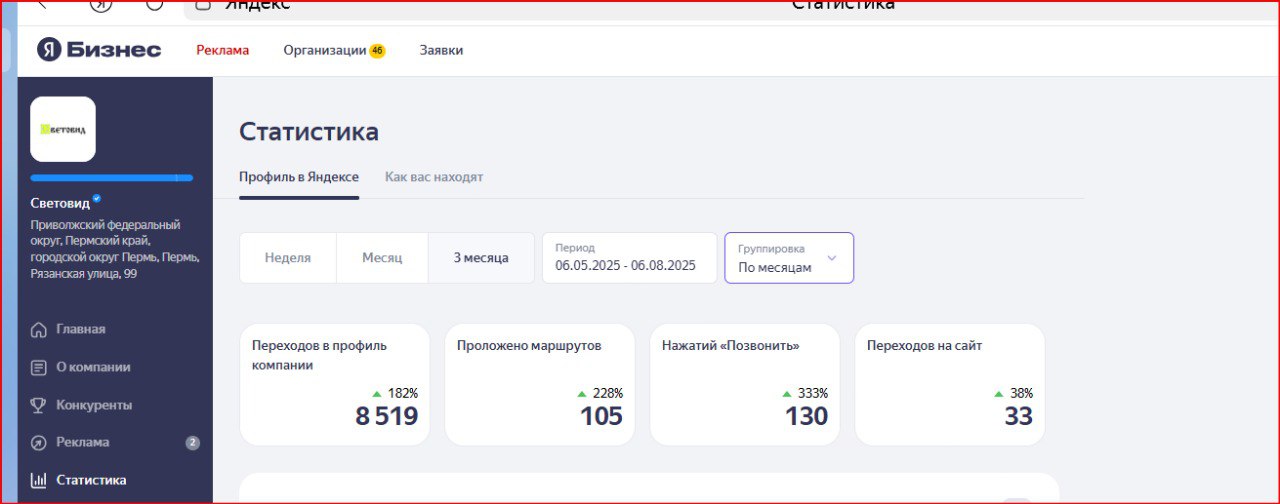Select the Месяц period button
The width and height of the screenshot is (1280, 504).
coord(382,258)
